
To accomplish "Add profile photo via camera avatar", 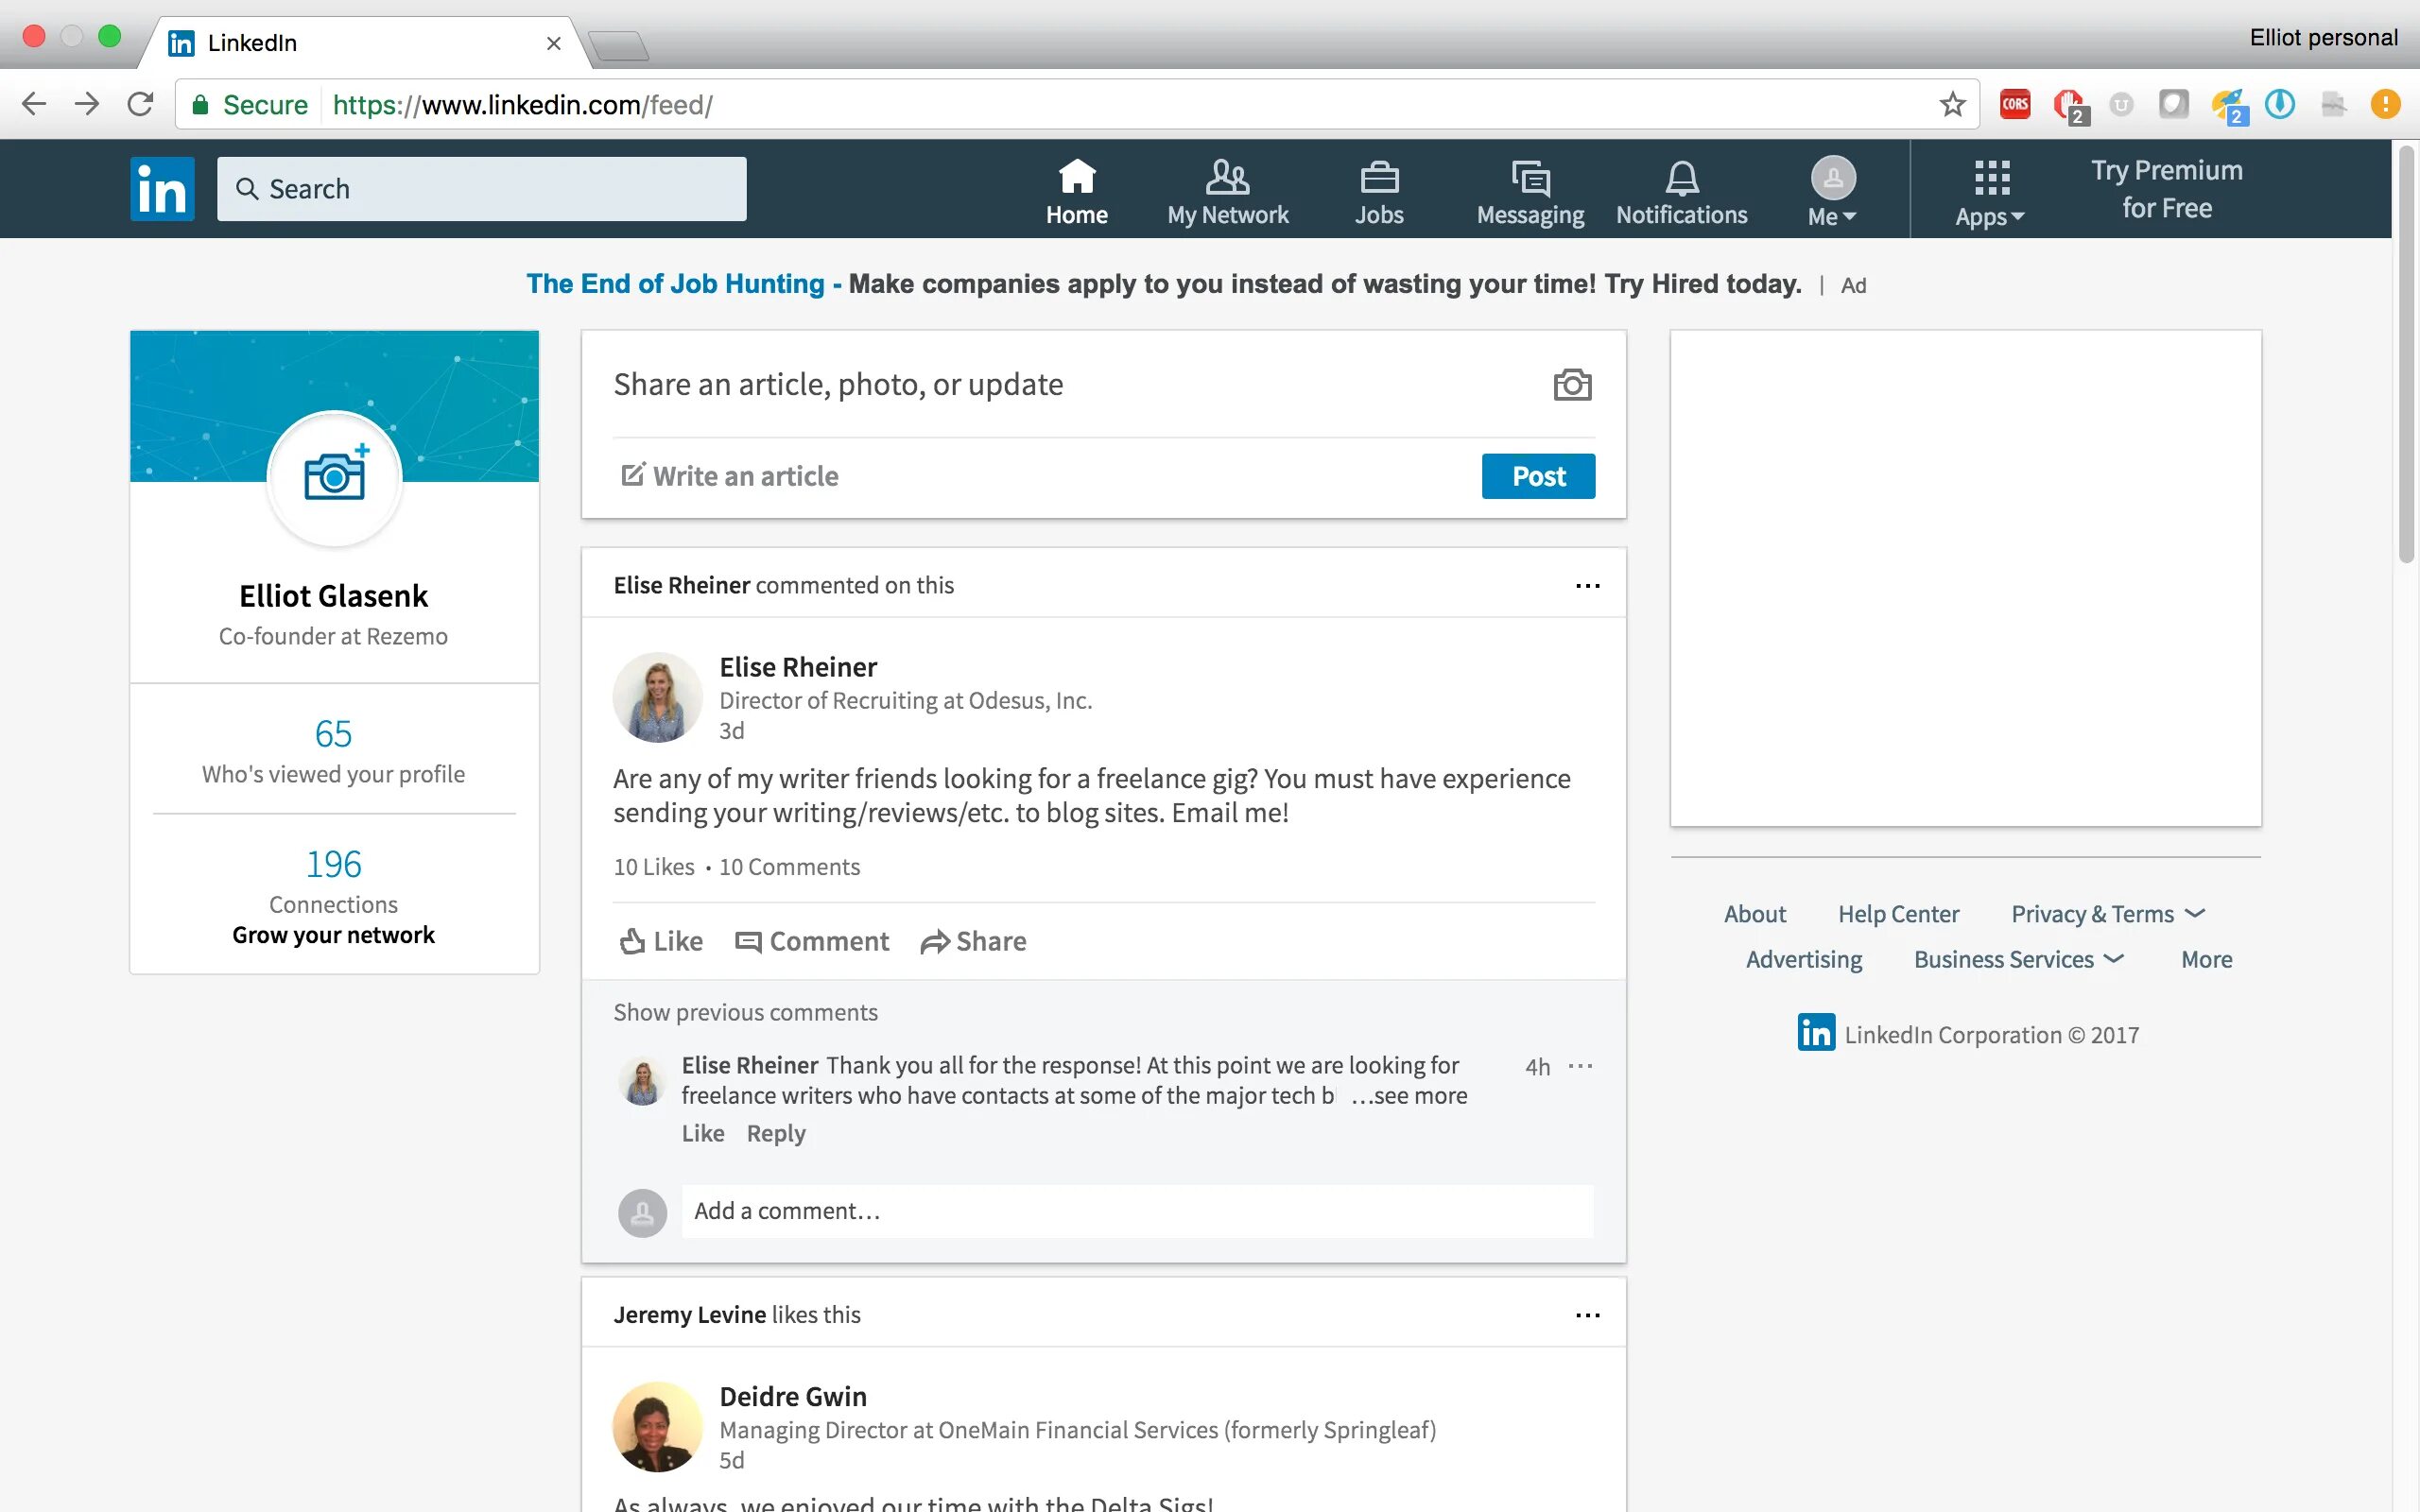I will 334,477.
